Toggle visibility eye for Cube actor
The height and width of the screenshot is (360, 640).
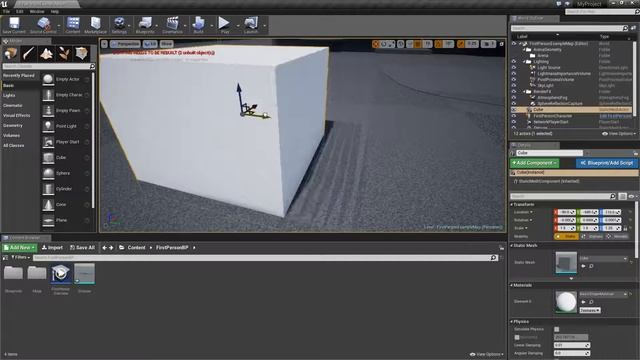(514, 110)
